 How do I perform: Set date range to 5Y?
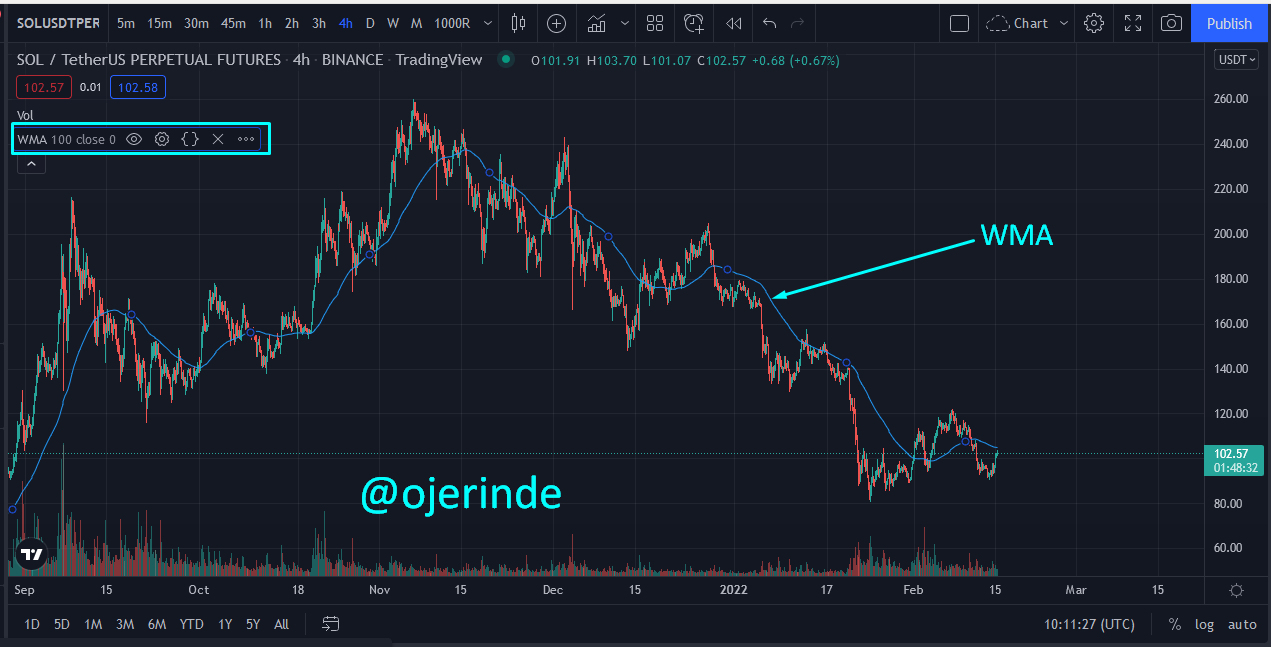pos(253,624)
